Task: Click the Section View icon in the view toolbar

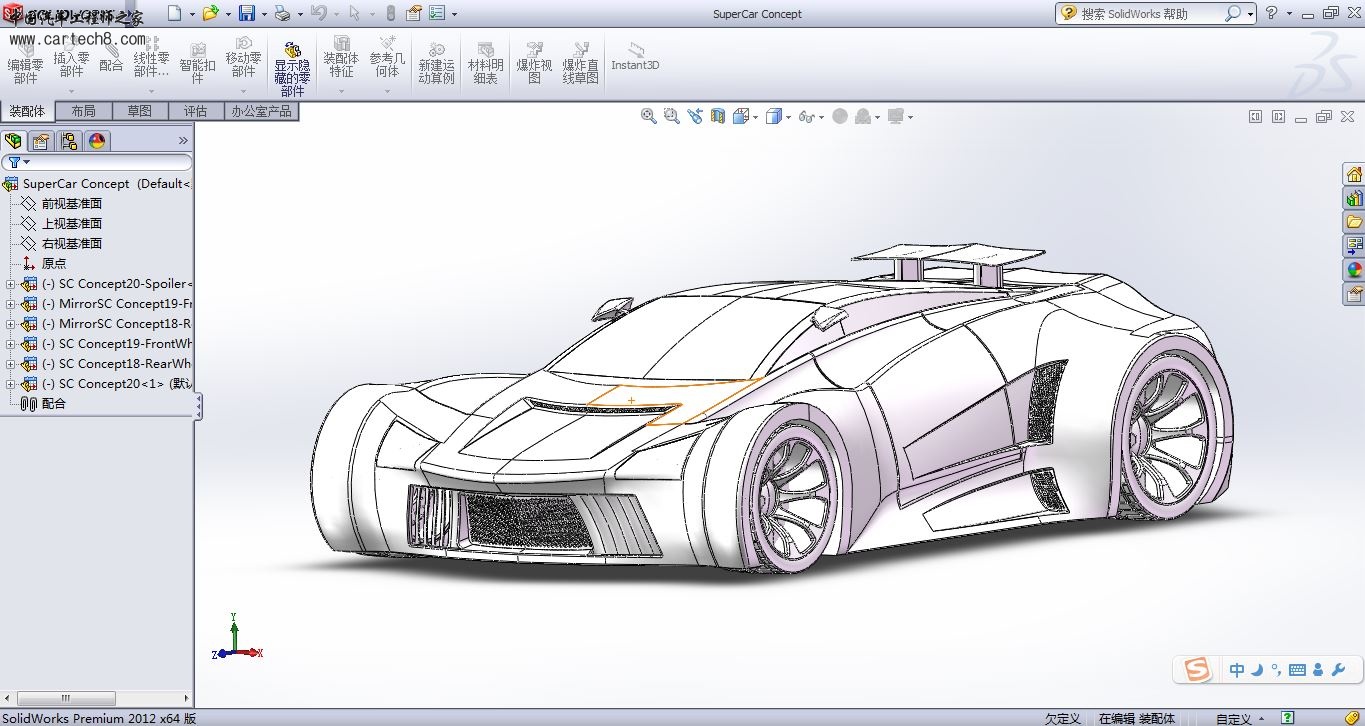Action: click(x=717, y=116)
